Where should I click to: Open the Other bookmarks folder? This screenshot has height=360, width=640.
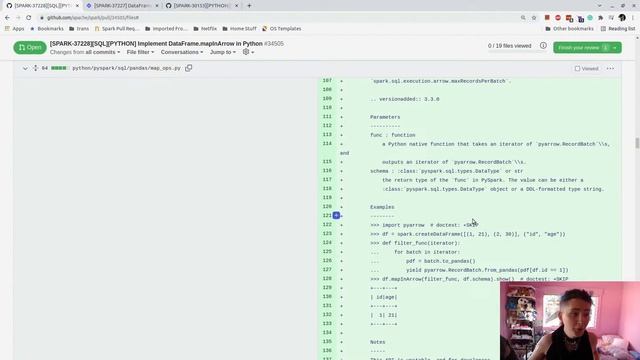click(x=569, y=29)
